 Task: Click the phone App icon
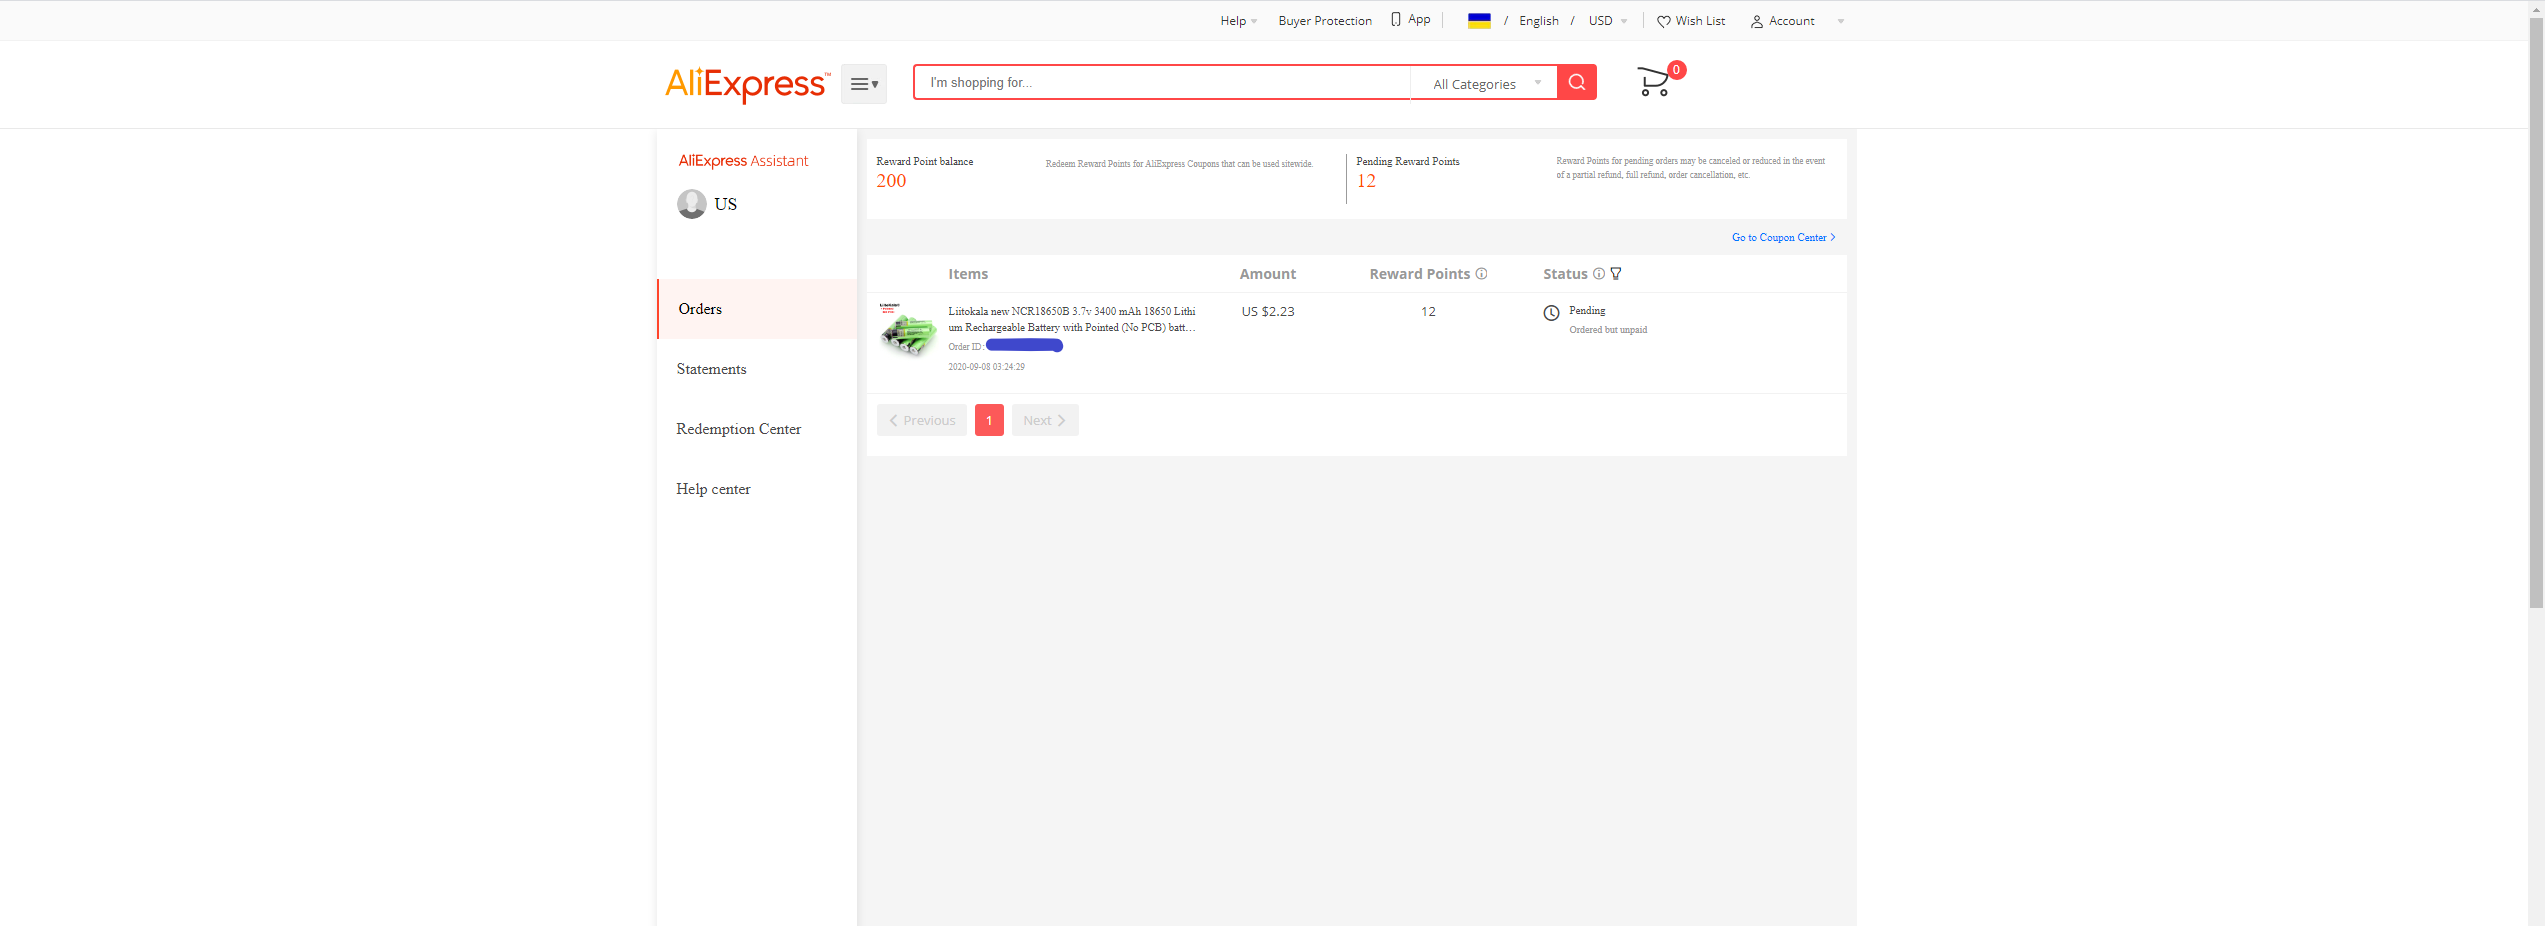pos(1396,19)
